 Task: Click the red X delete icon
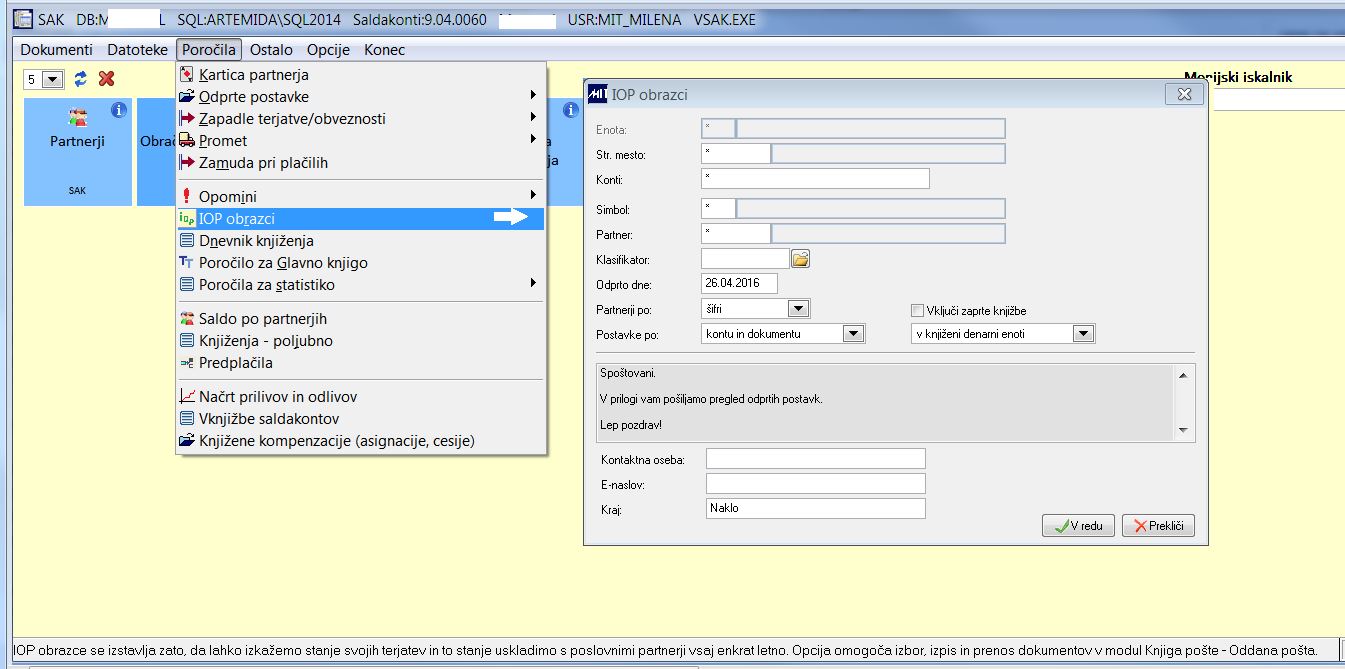click(107, 78)
